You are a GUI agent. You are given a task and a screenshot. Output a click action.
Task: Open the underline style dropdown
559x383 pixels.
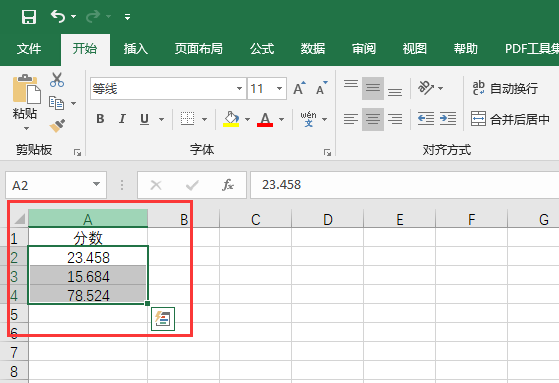click(161, 119)
